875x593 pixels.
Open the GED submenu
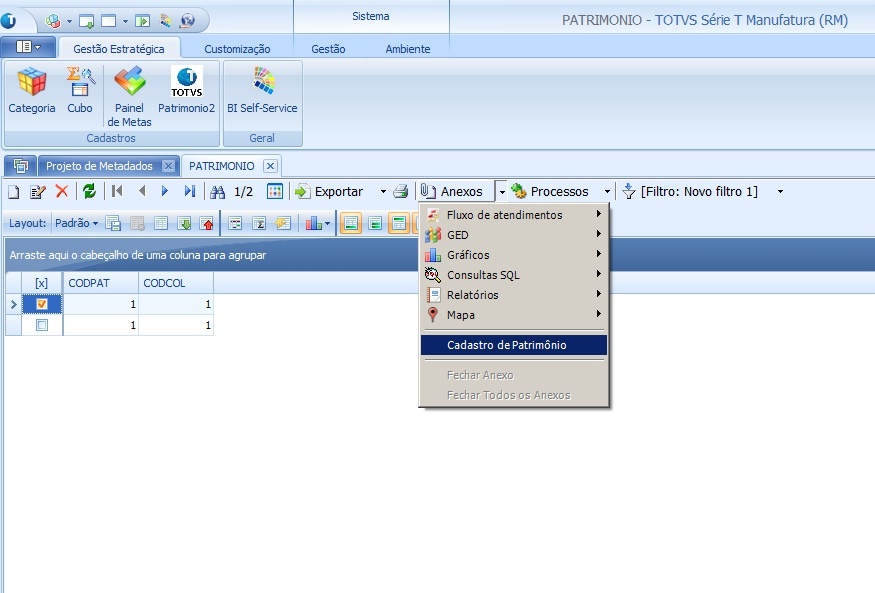514,235
